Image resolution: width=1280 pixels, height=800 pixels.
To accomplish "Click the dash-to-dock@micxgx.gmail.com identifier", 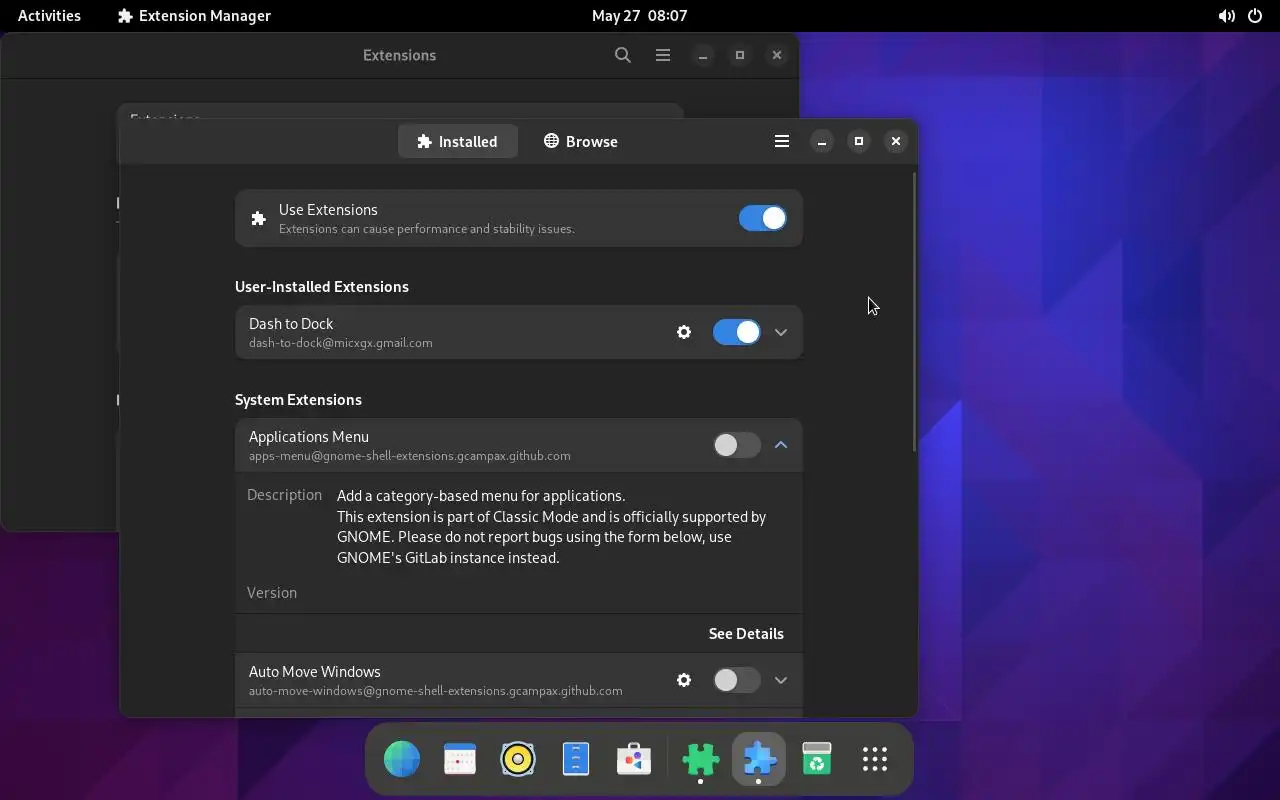I will pos(341,343).
